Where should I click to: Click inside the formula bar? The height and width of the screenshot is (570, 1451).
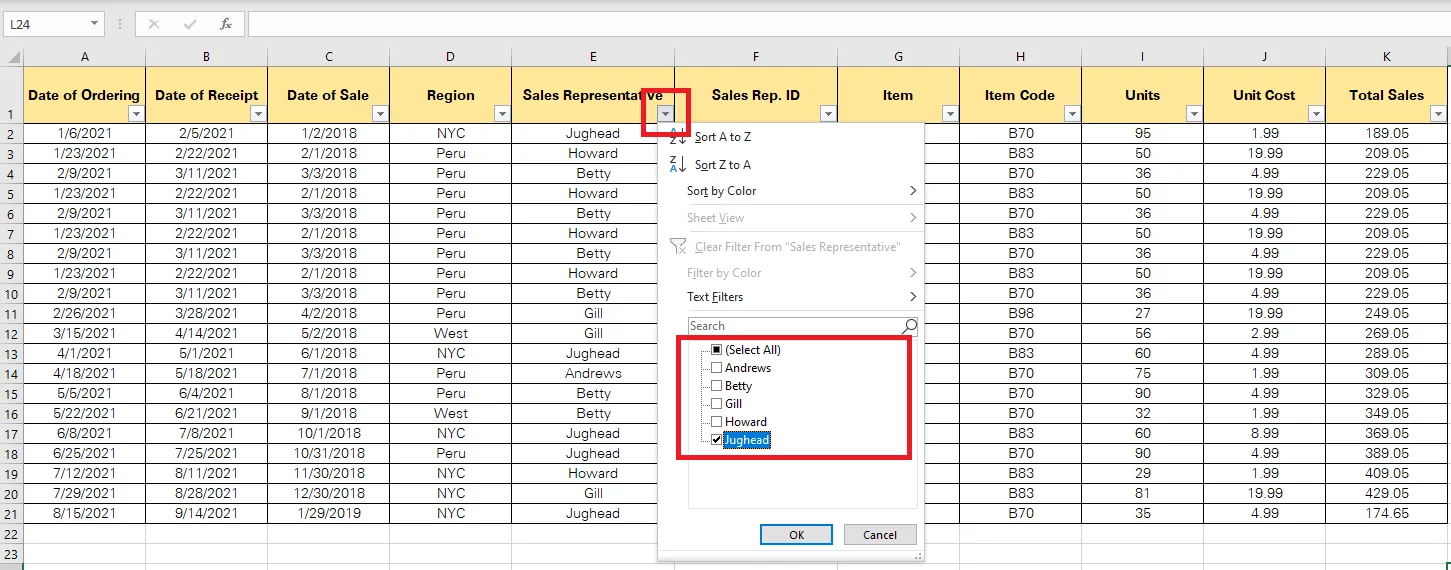point(848,24)
